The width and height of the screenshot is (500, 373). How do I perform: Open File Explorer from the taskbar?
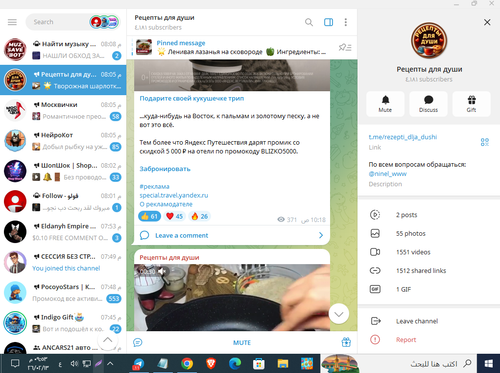click(x=283, y=364)
